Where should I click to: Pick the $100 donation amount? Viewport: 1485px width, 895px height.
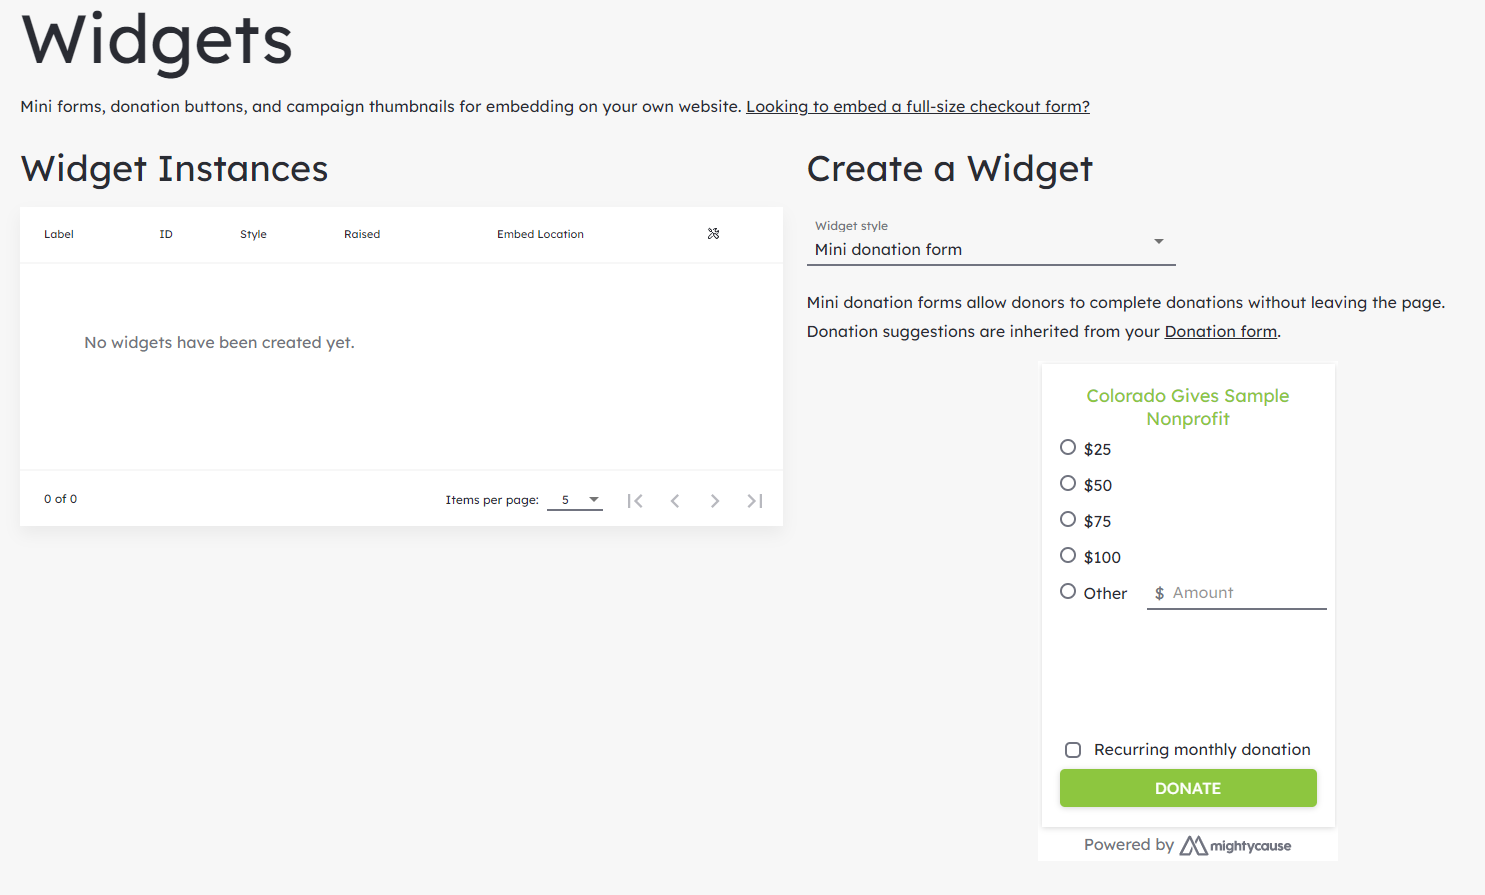pos(1068,556)
